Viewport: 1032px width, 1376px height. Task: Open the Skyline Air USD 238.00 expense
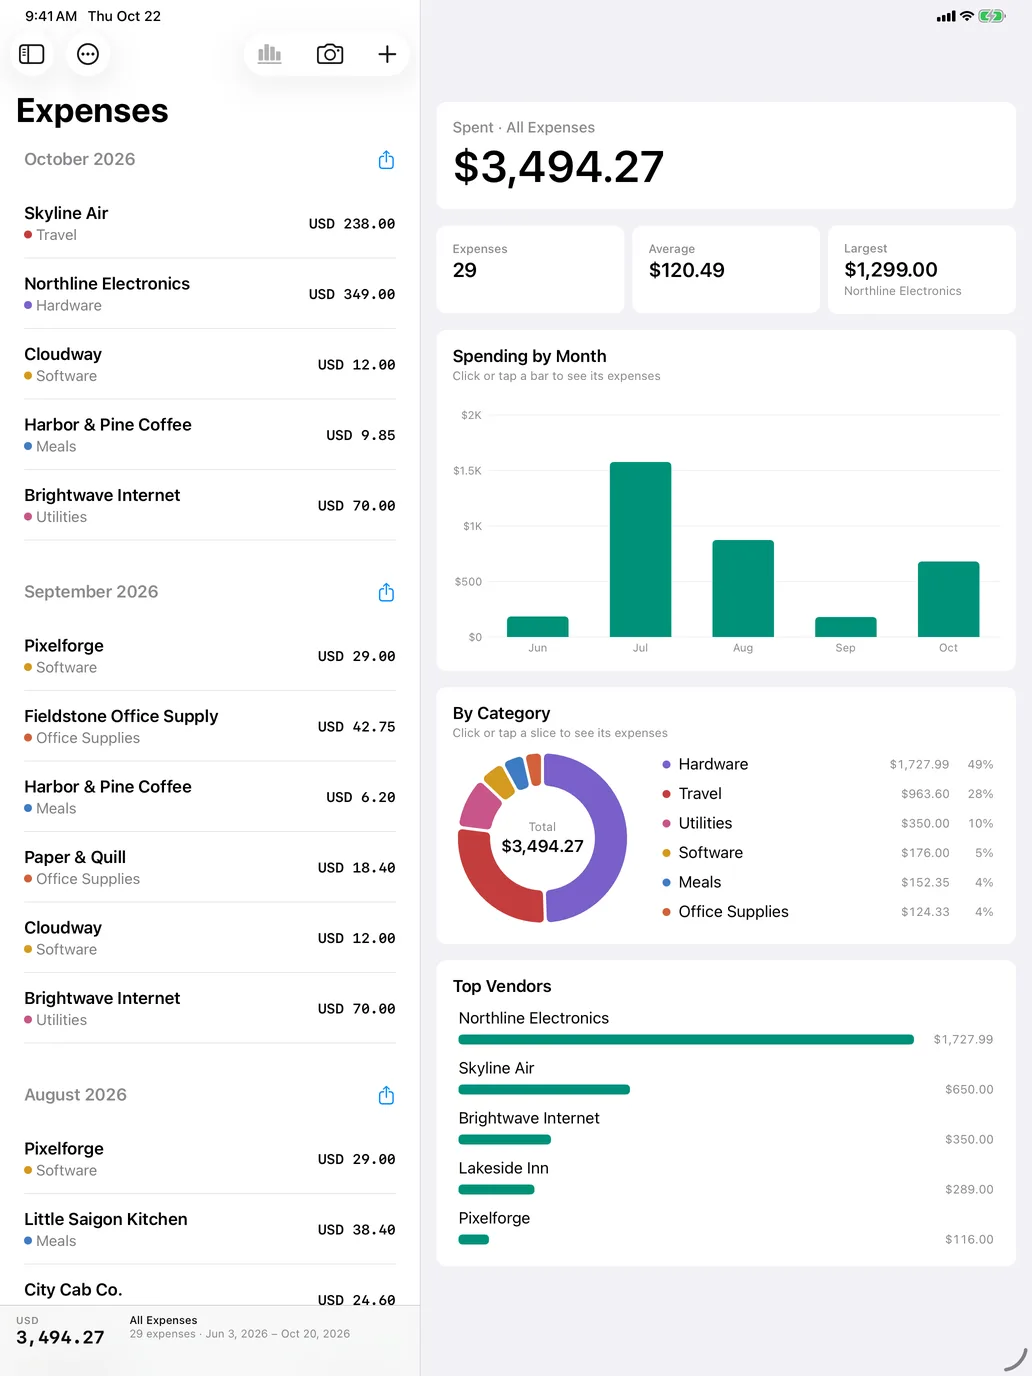[210, 223]
